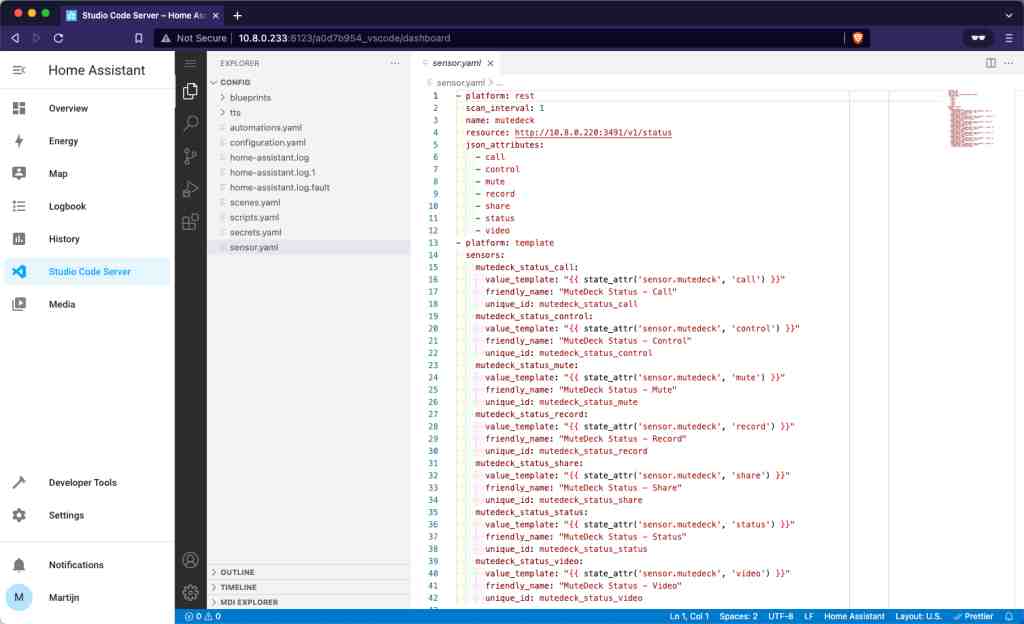The image size is (1024, 624).
Task: Change file encoding UTF-8
Action: pos(780,616)
